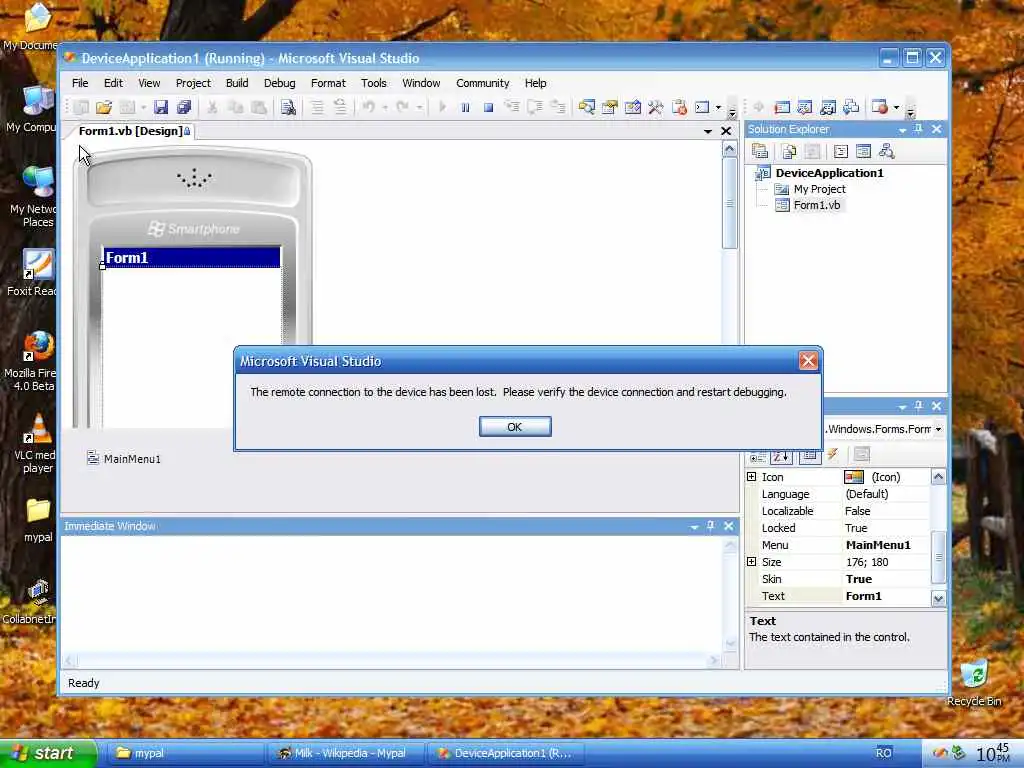Image resolution: width=1024 pixels, height=768 pixels.
Task: Show Events with the lightning bolt icon
Action: click(833, 455)
